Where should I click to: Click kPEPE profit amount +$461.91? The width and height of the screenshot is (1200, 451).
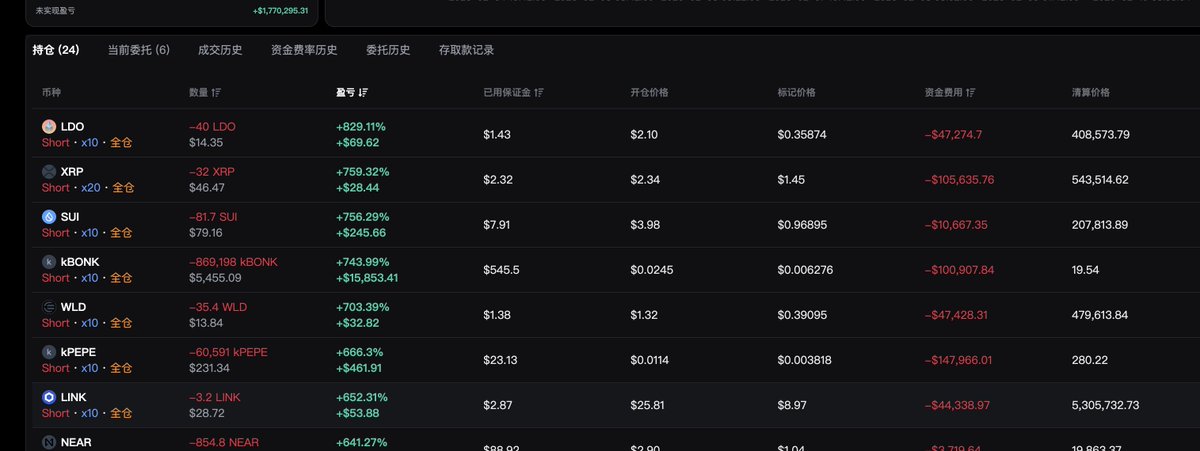360,368
